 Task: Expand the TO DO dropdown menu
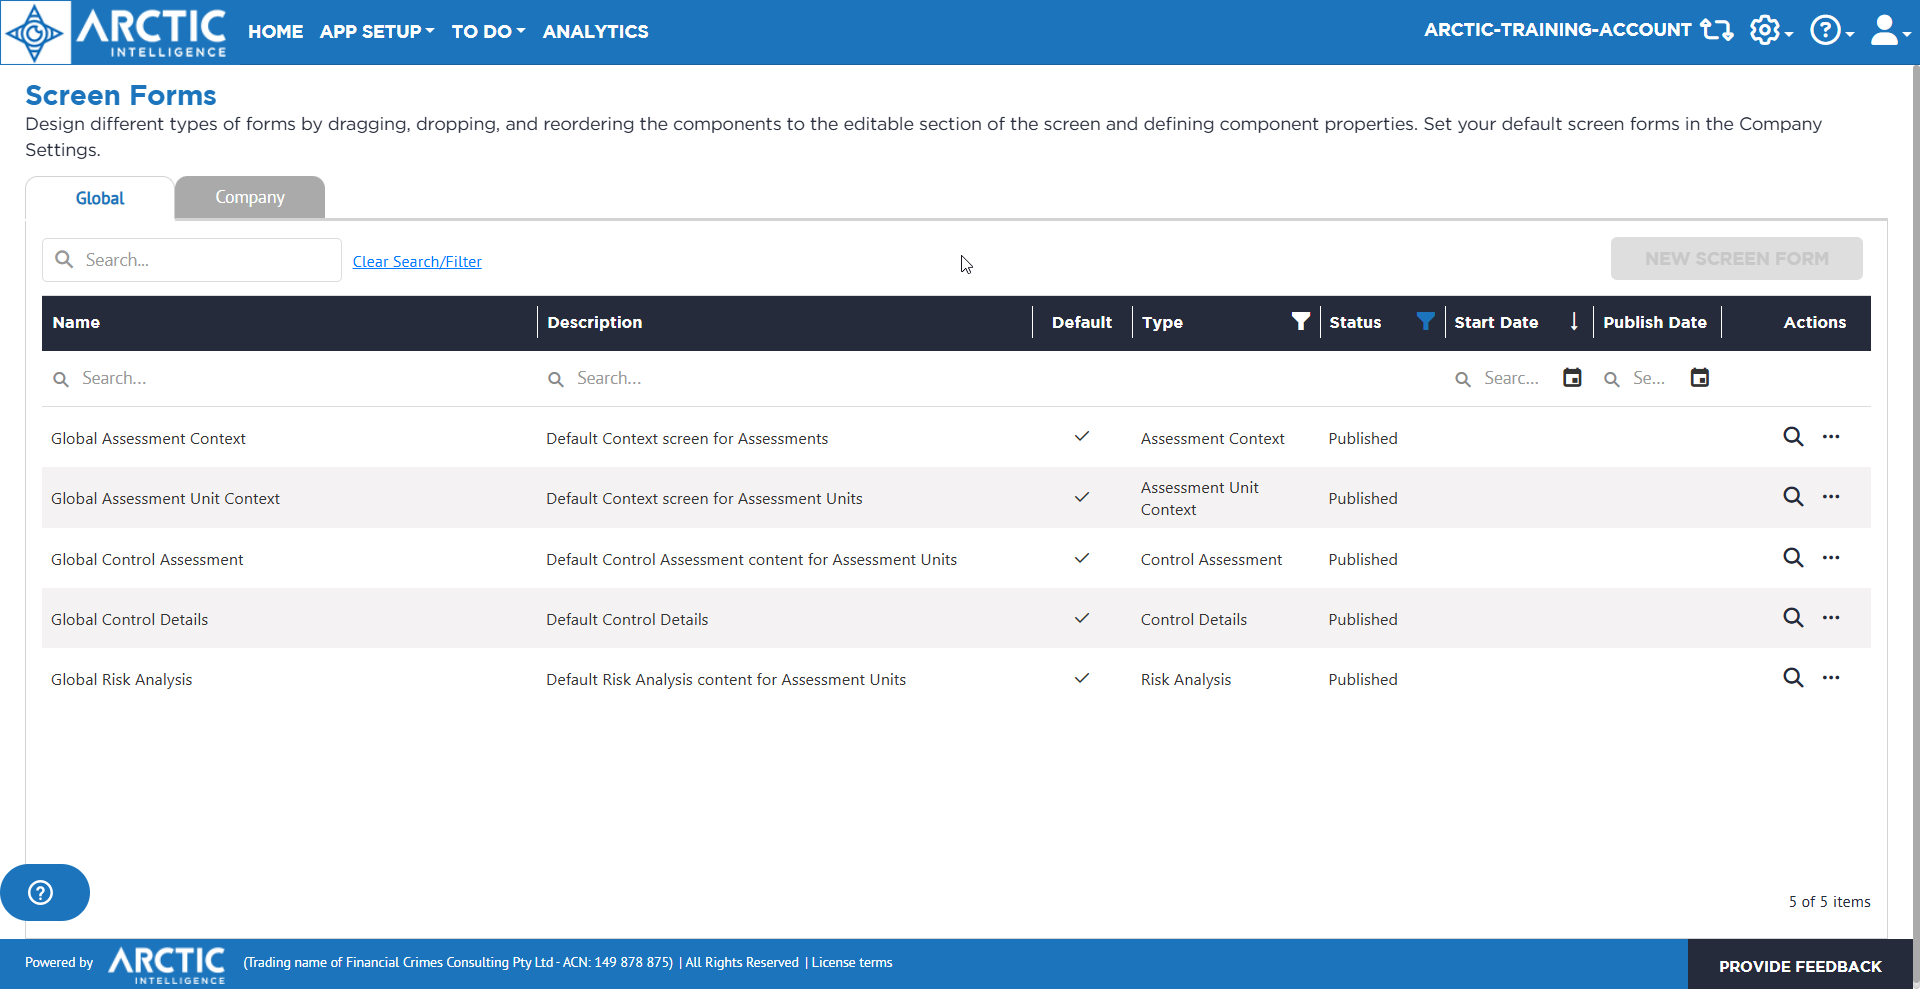pos(487,31)
